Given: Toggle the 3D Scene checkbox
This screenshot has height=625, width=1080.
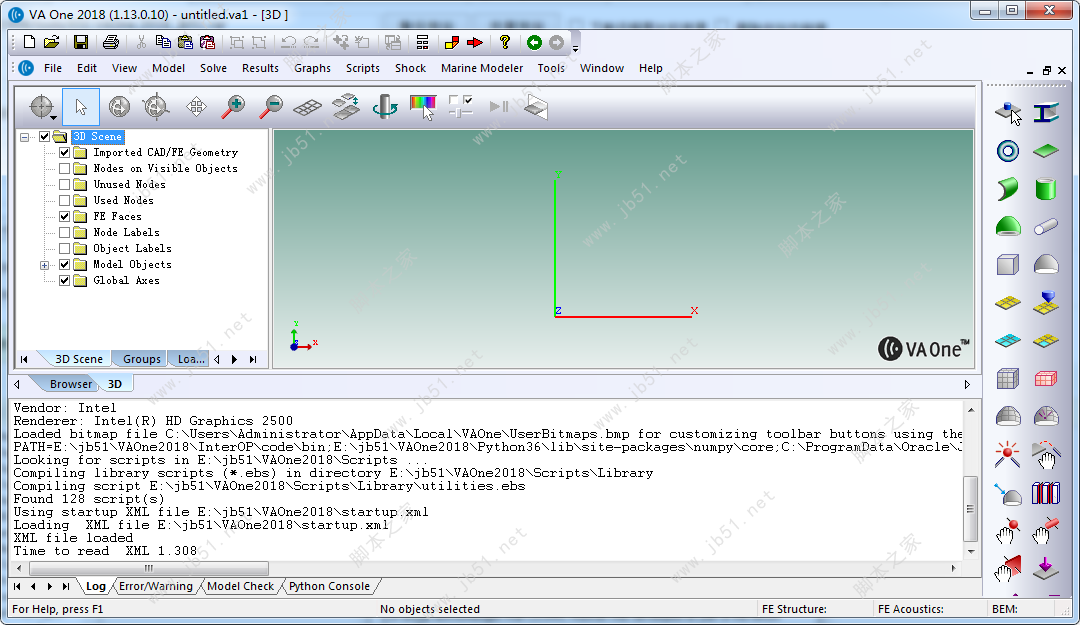Looking at the screenshot, I should [x=45, y=136].
